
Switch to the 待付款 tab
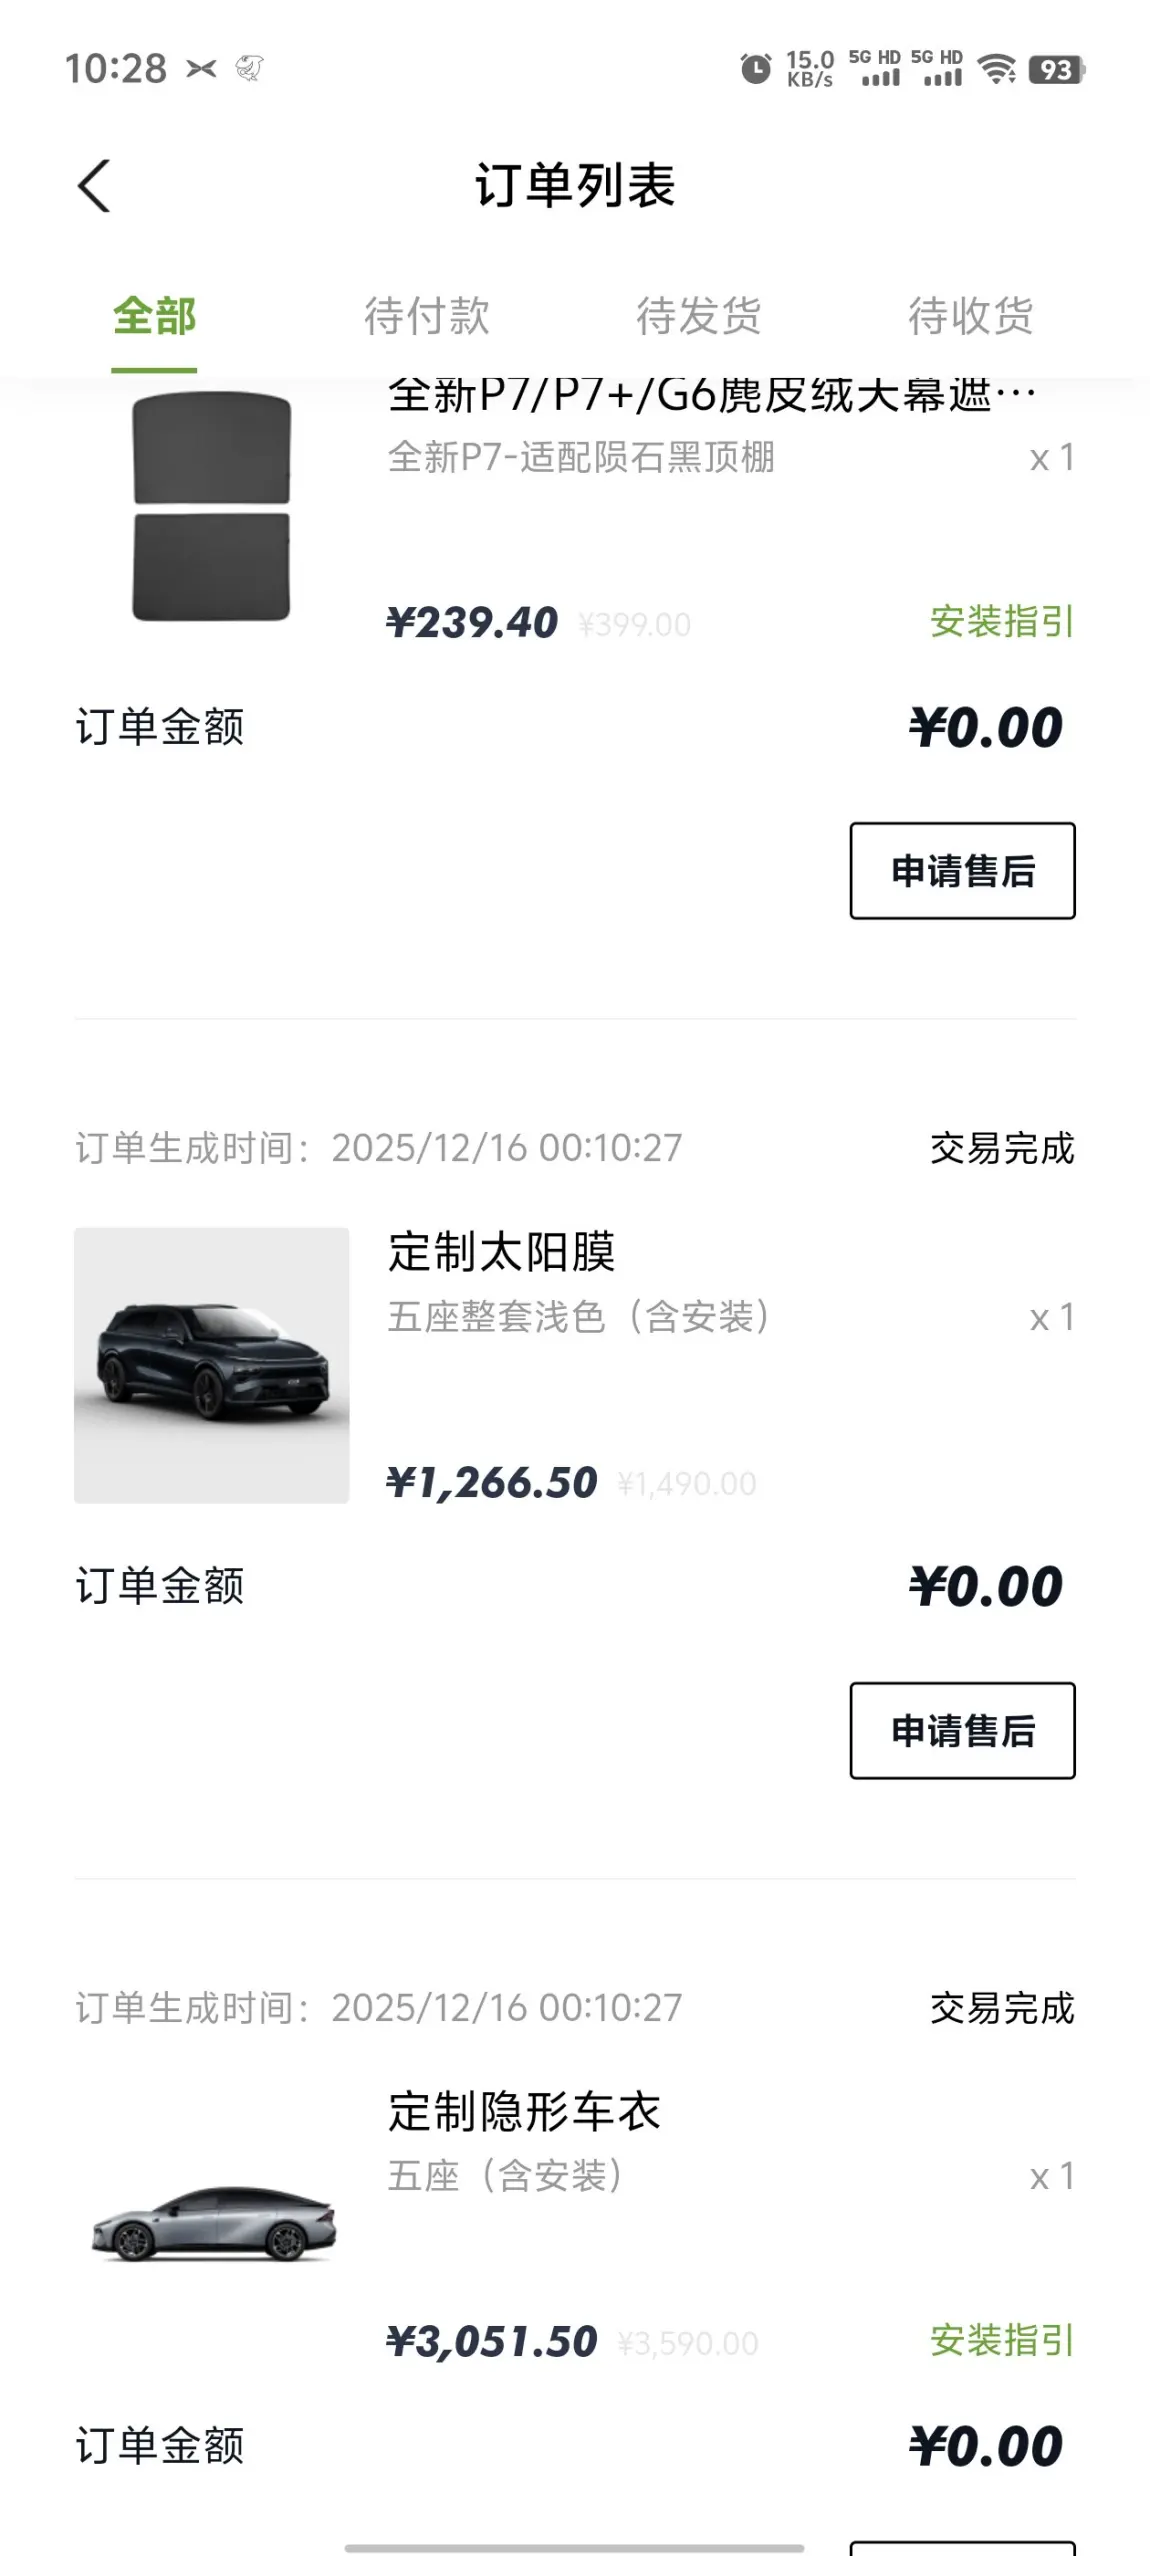(427, 317)
